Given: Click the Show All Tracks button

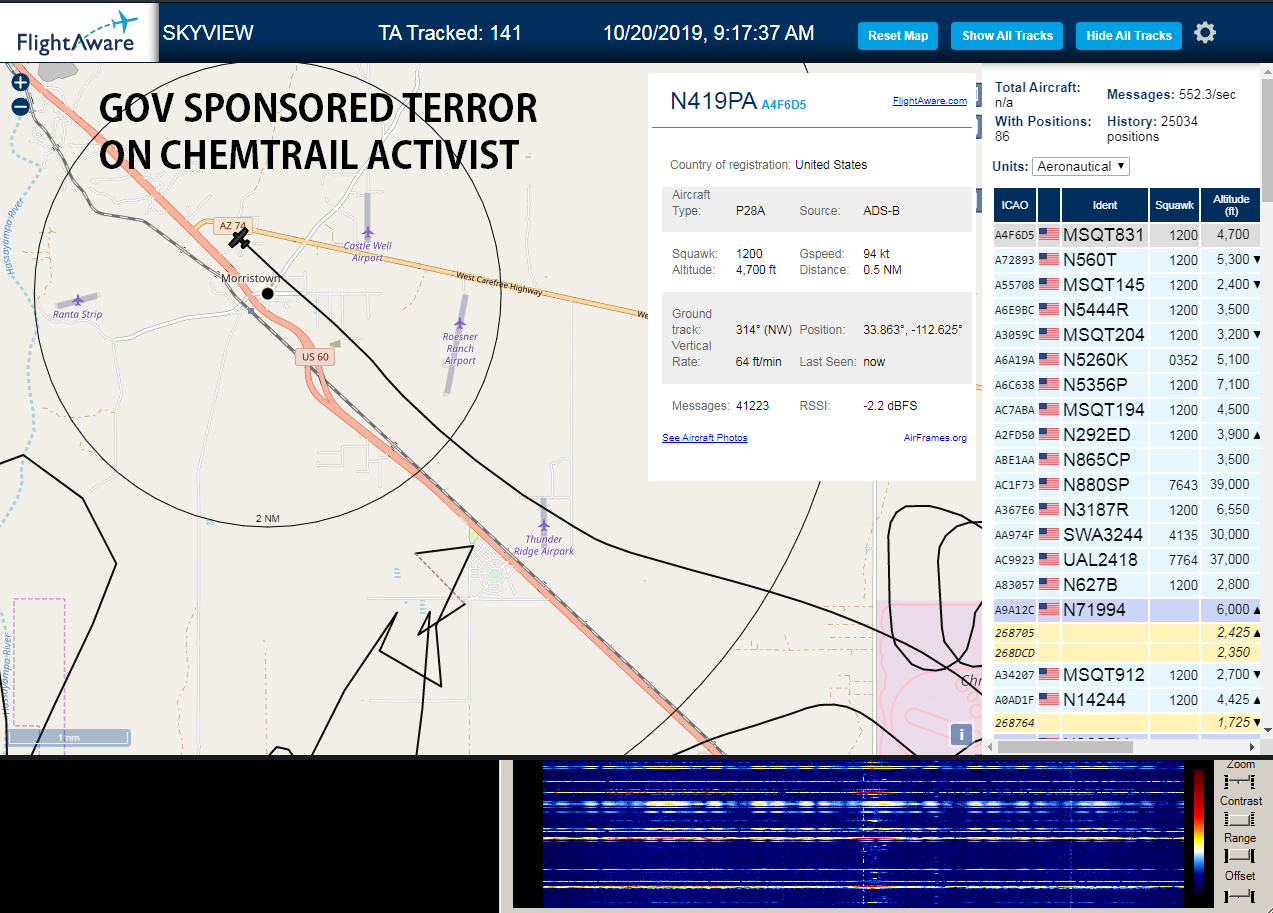Looking at the screenshot, I should click(x=1007, y=36).
